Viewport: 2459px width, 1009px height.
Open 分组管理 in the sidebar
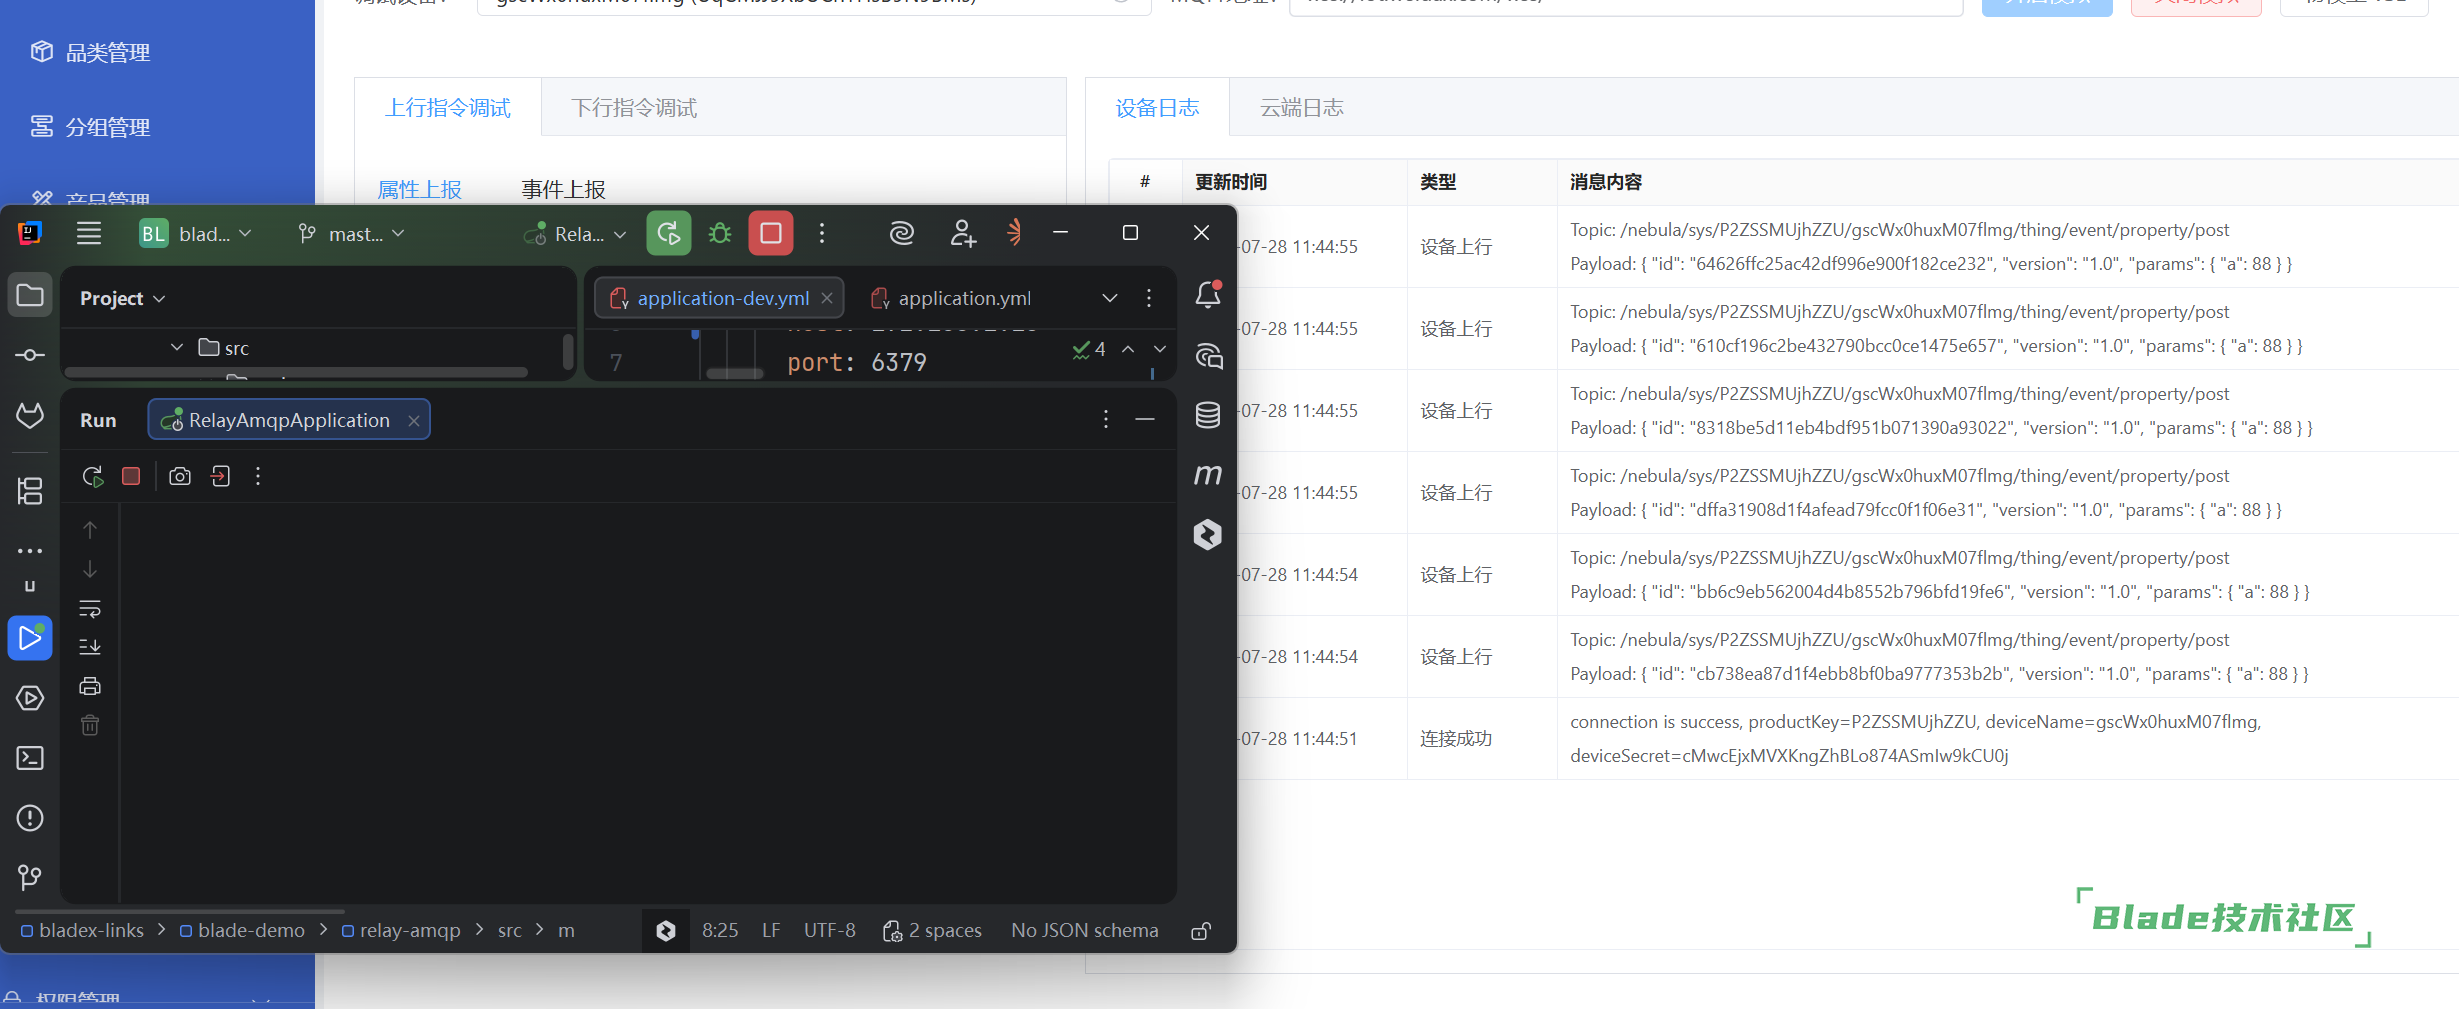click(x=108, y=127)
